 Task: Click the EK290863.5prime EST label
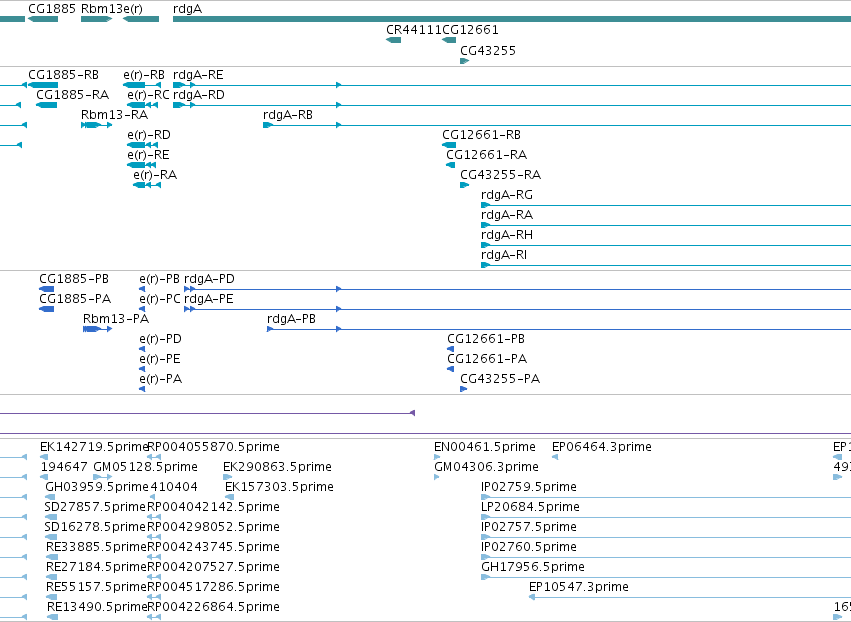click(277, 467)
